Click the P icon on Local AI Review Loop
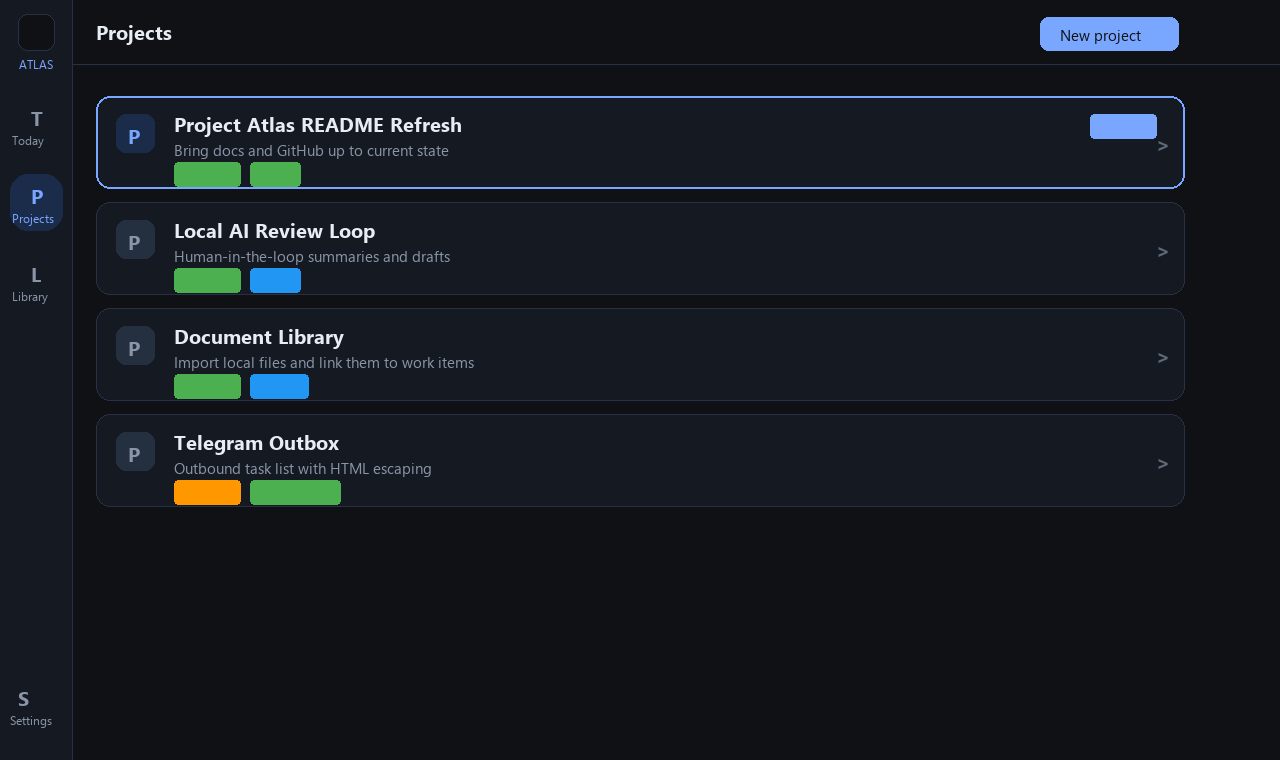Screen dimensions: 1280x760 135,240
